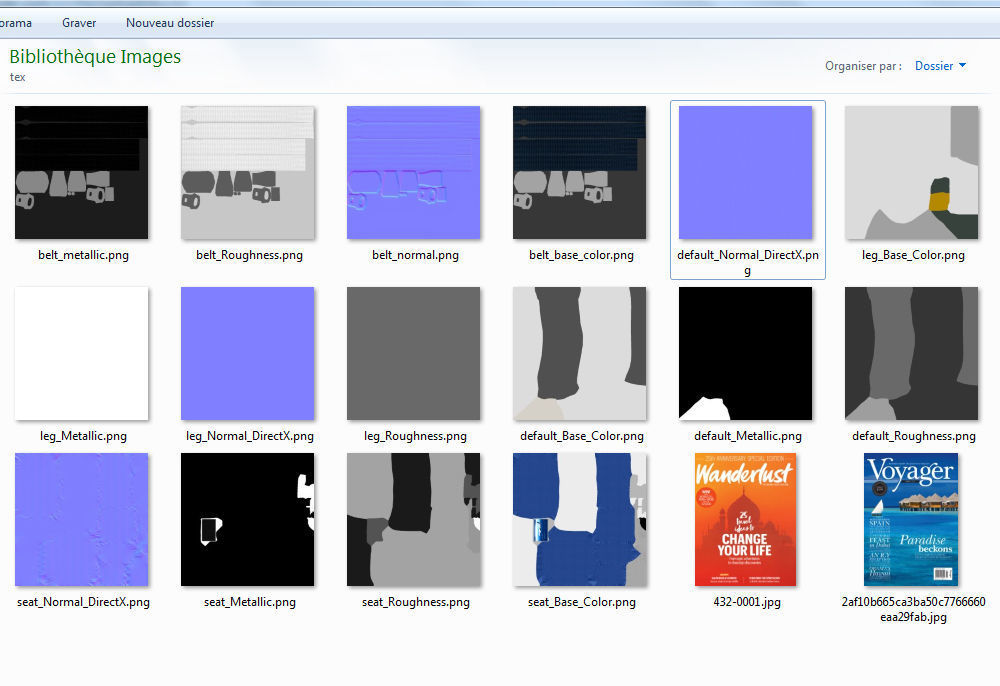Click the Graver toolbar button
The height and width of the screenshot is (686, 1000).
(x=79, y=23)
